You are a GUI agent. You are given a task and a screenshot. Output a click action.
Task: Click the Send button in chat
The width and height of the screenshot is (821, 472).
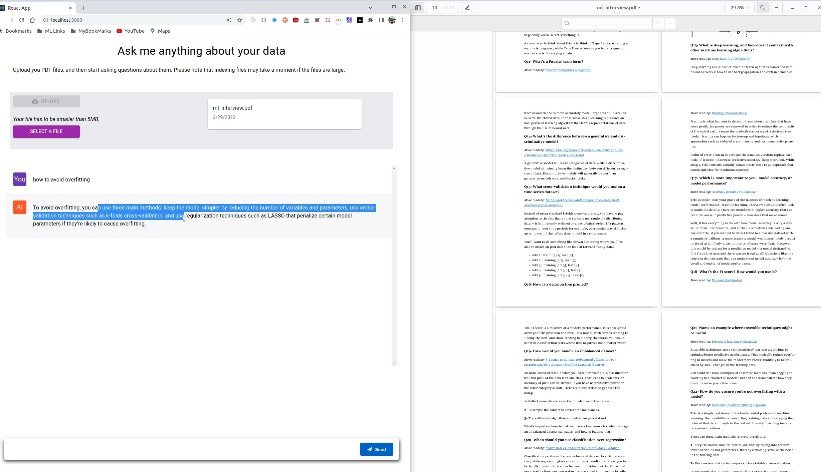click(376, 449)
